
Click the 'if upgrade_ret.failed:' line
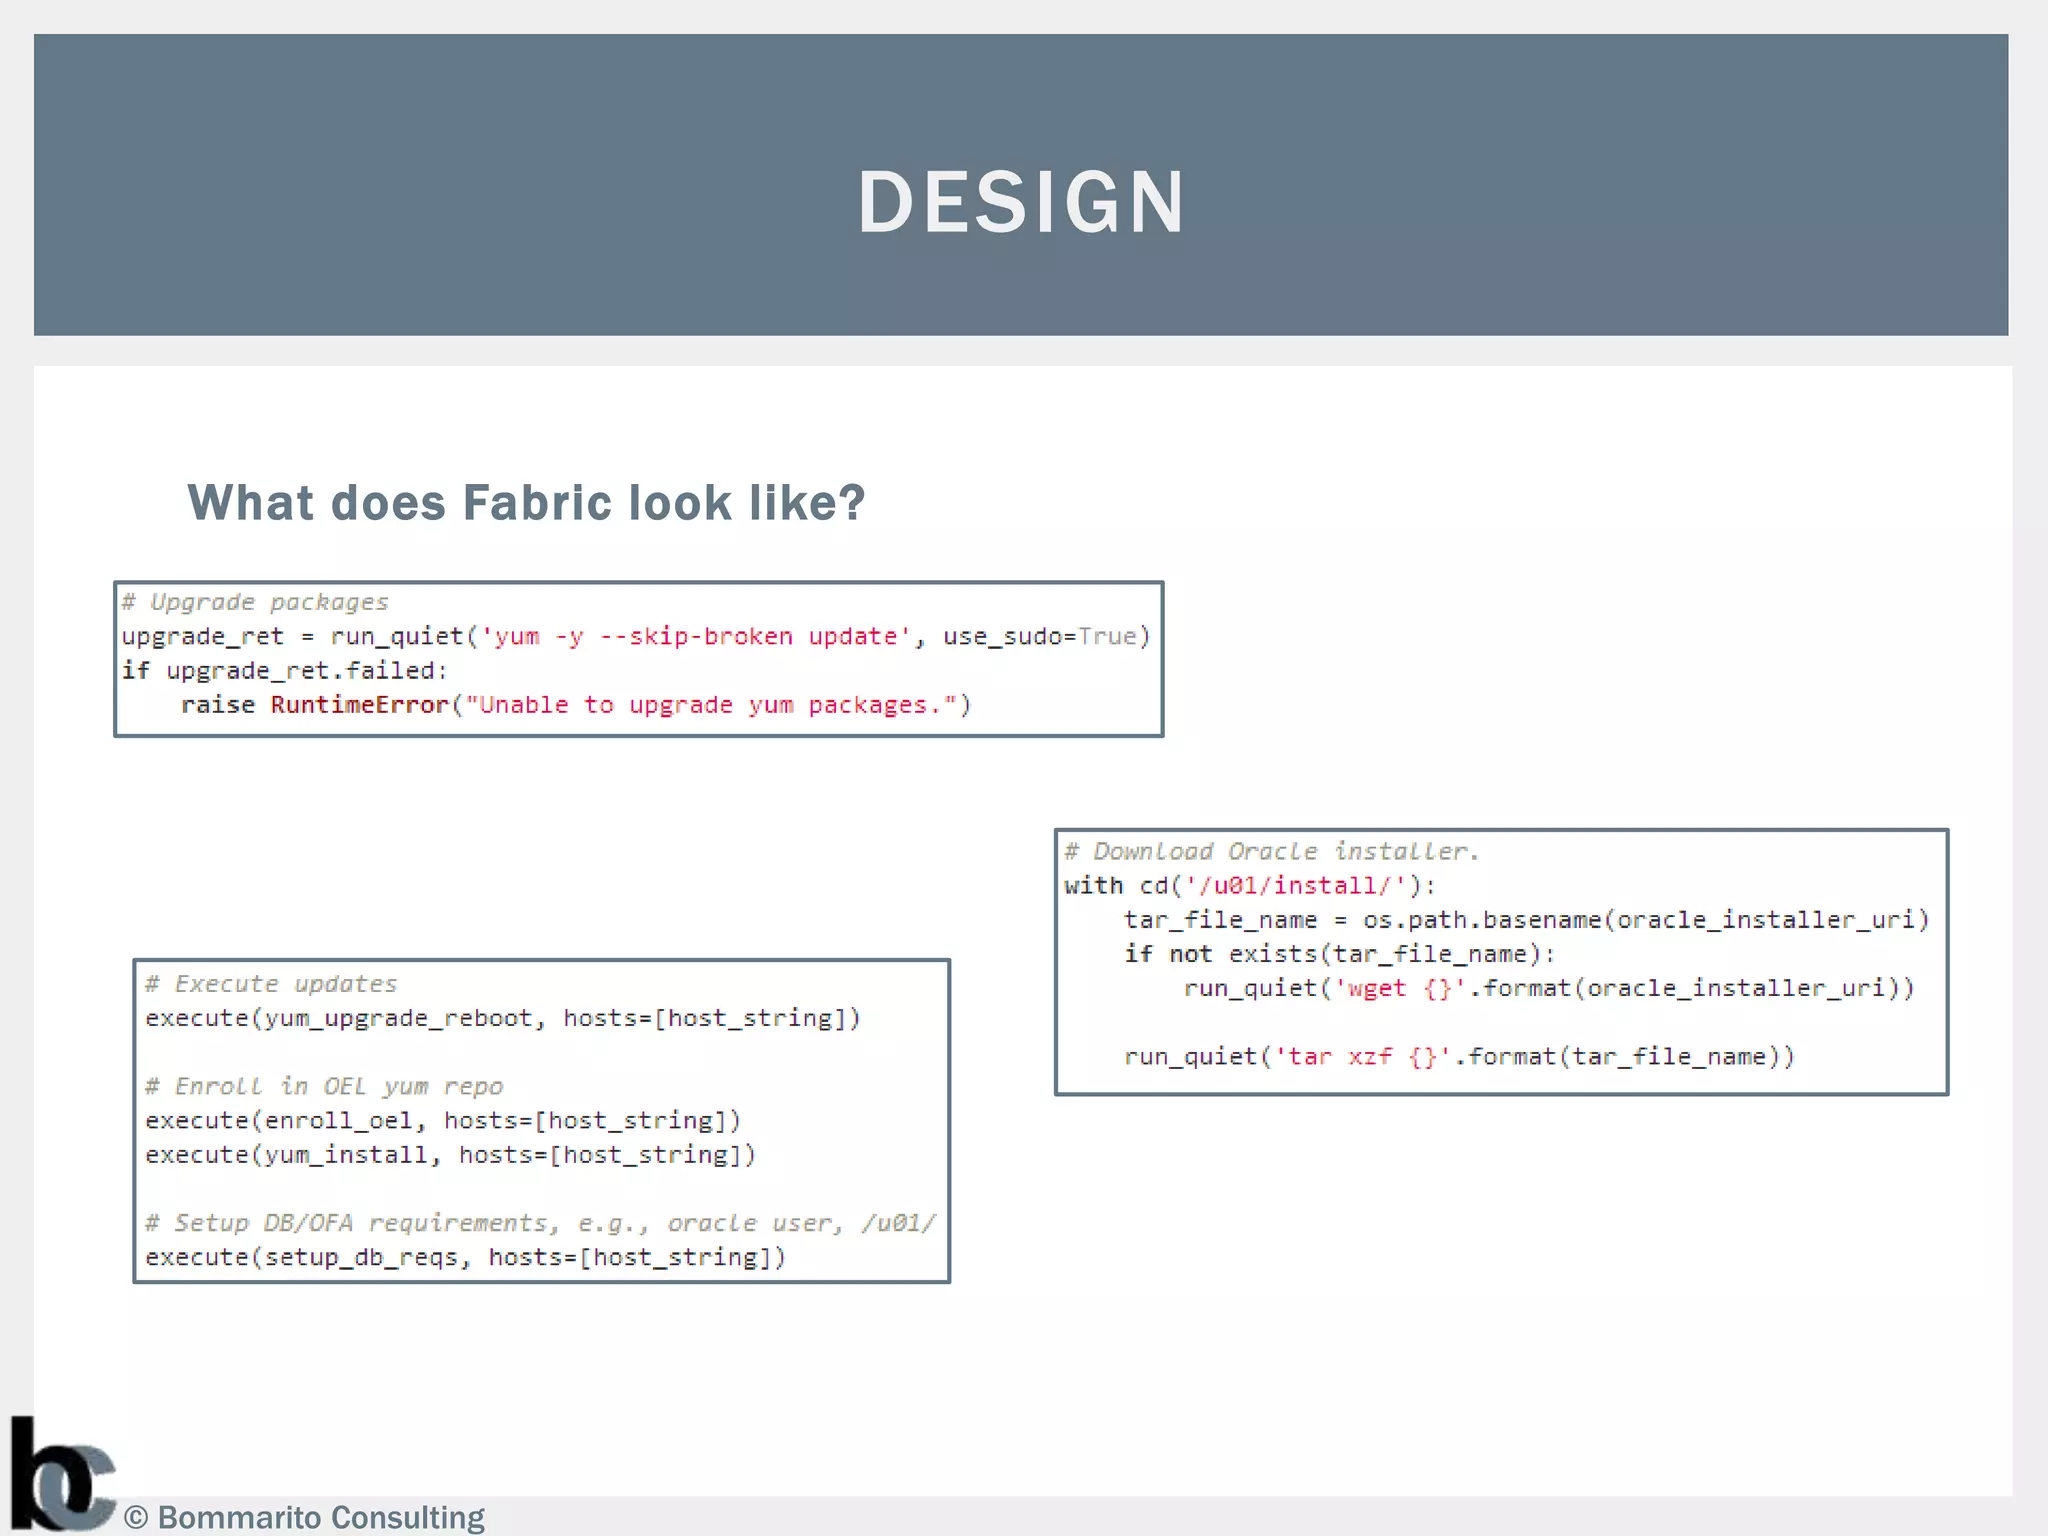(x=285, y=670)
